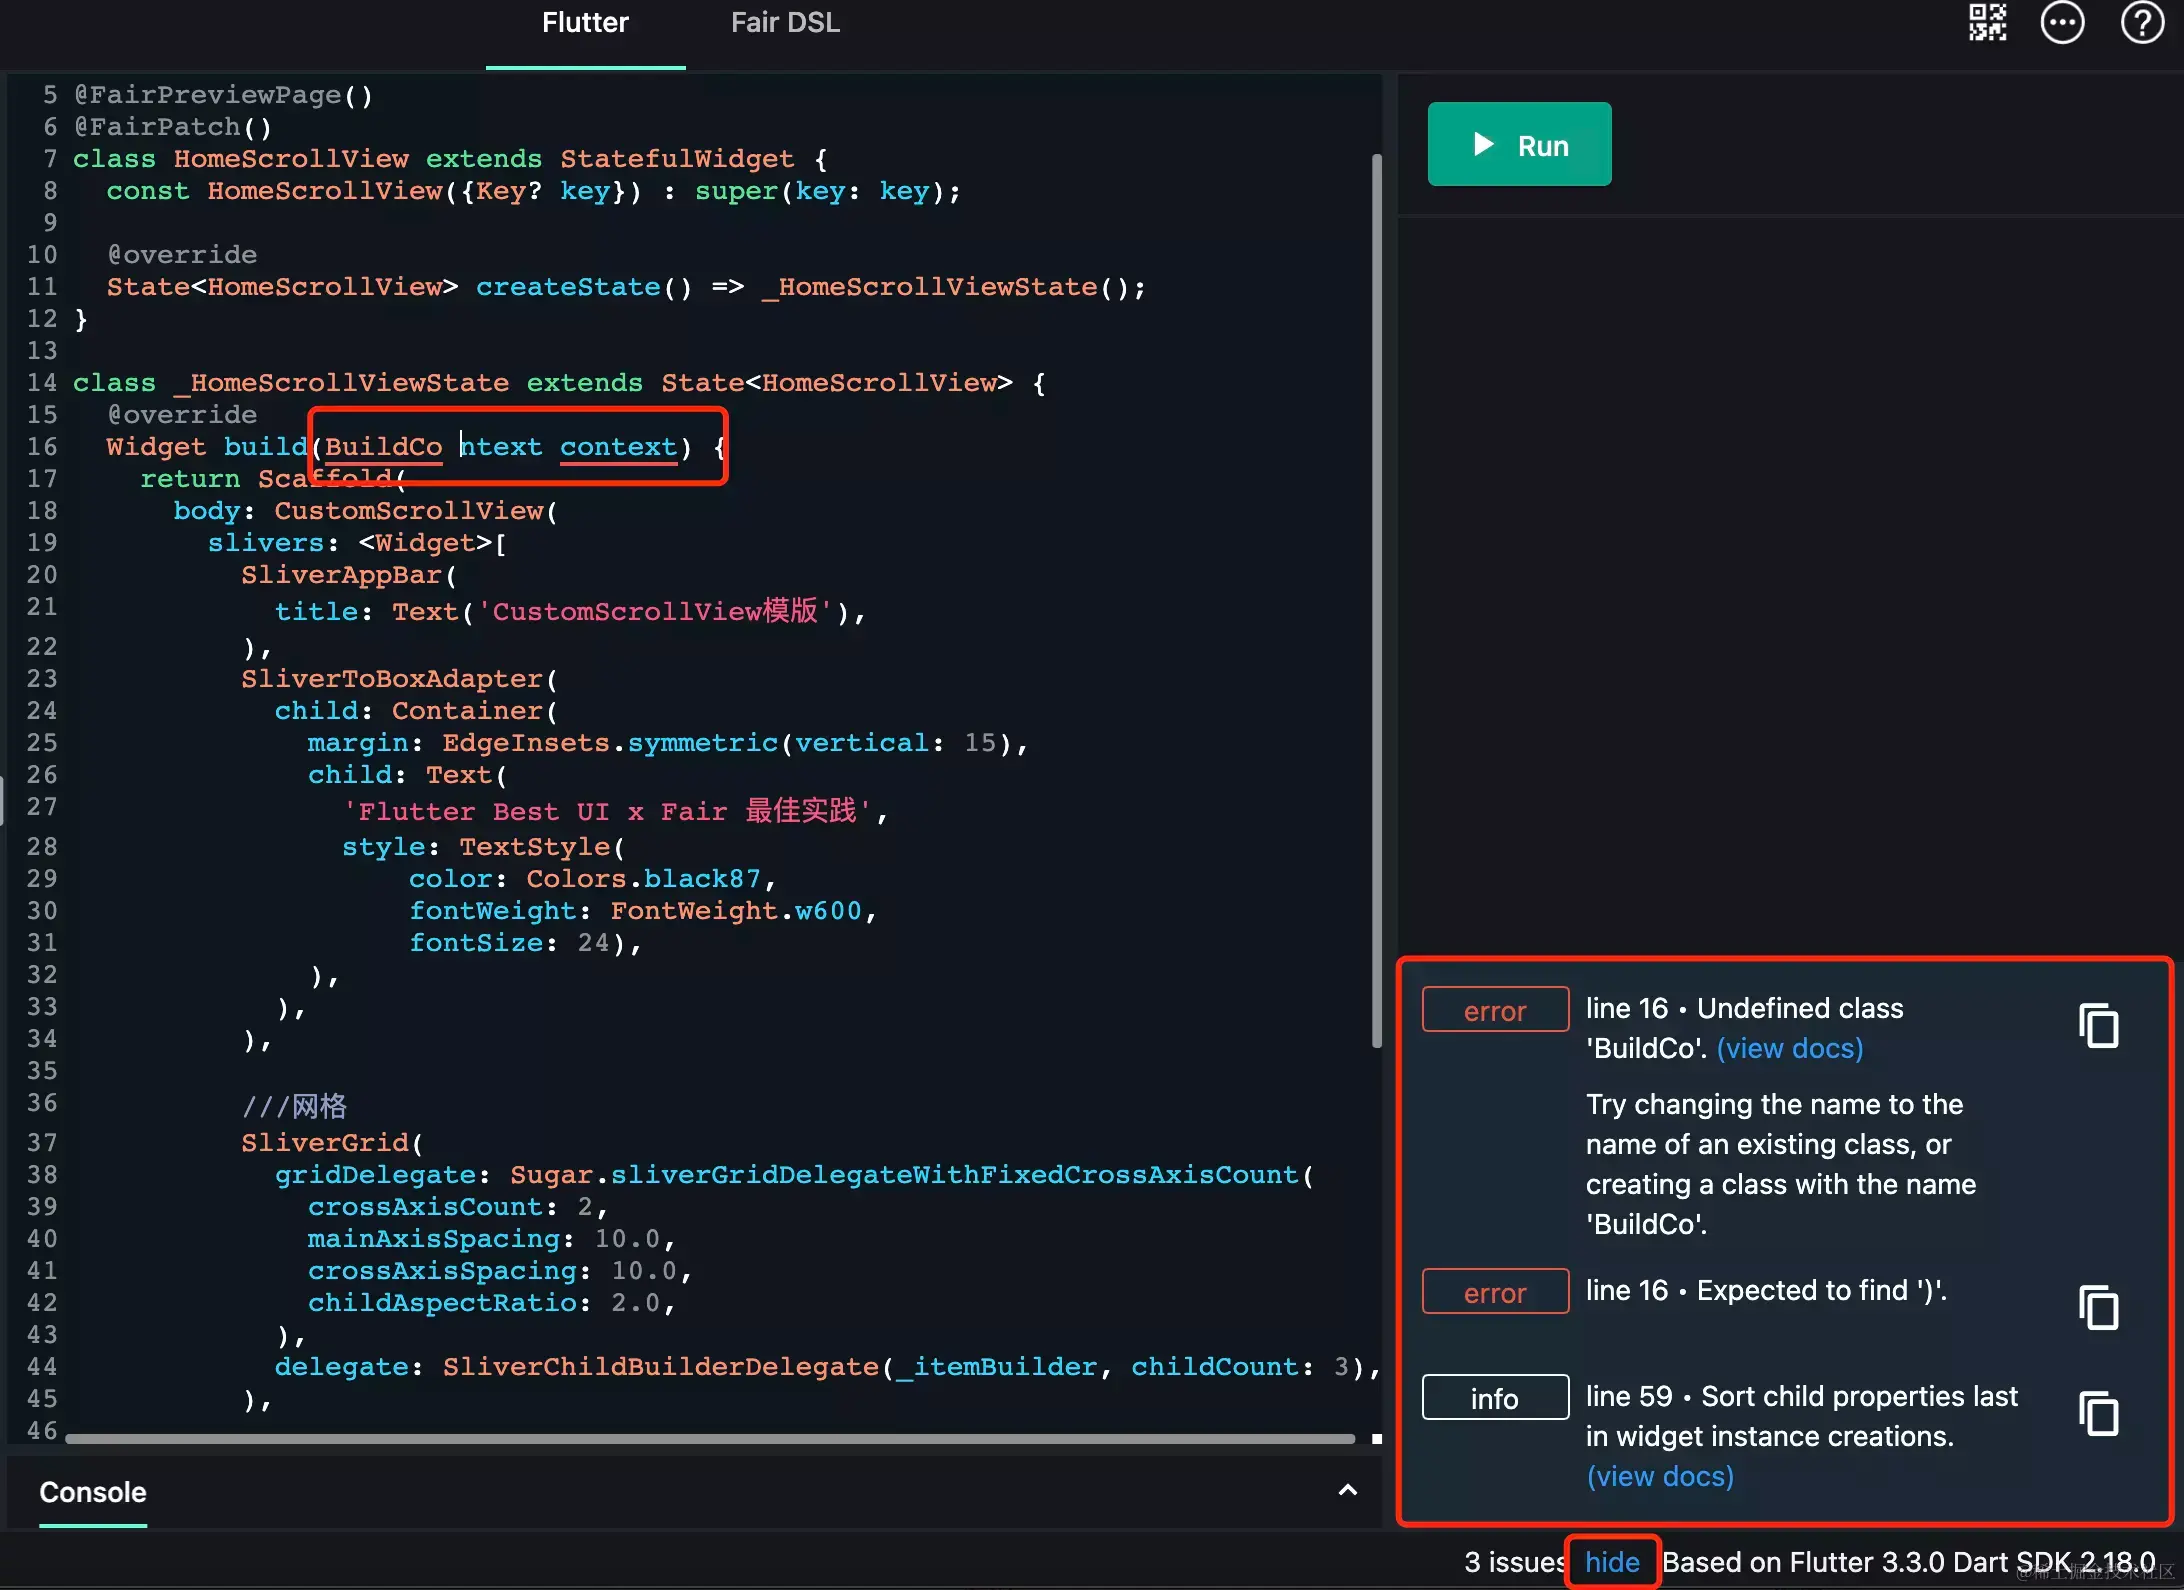The height and width of the screenshot is (1590, 2184).
Task: Open the more options ellipsis menu
Action: tap(2062, 23)
